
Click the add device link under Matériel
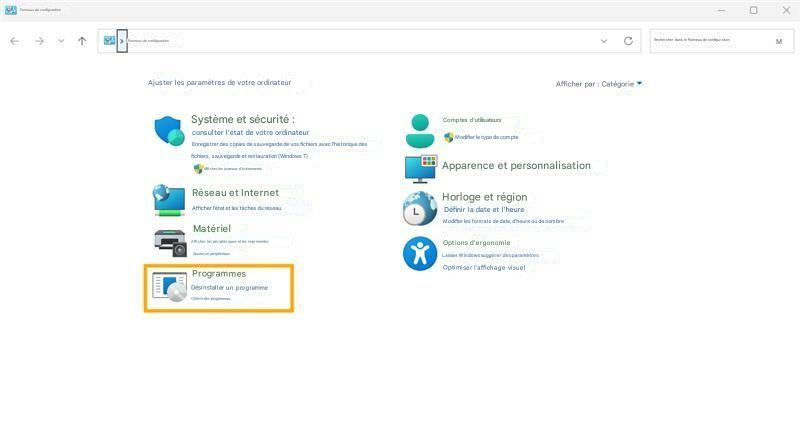click(x=211, y=254)
